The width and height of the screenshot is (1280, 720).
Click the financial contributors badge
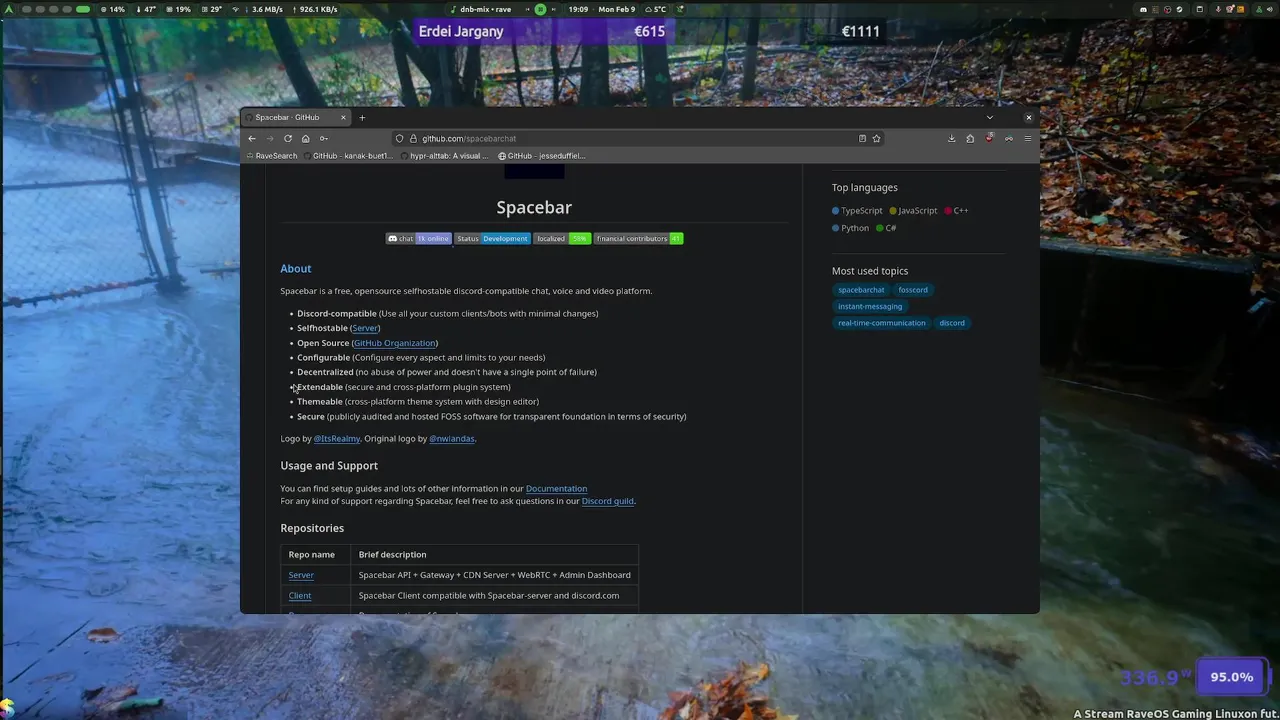tap(638, 239)
